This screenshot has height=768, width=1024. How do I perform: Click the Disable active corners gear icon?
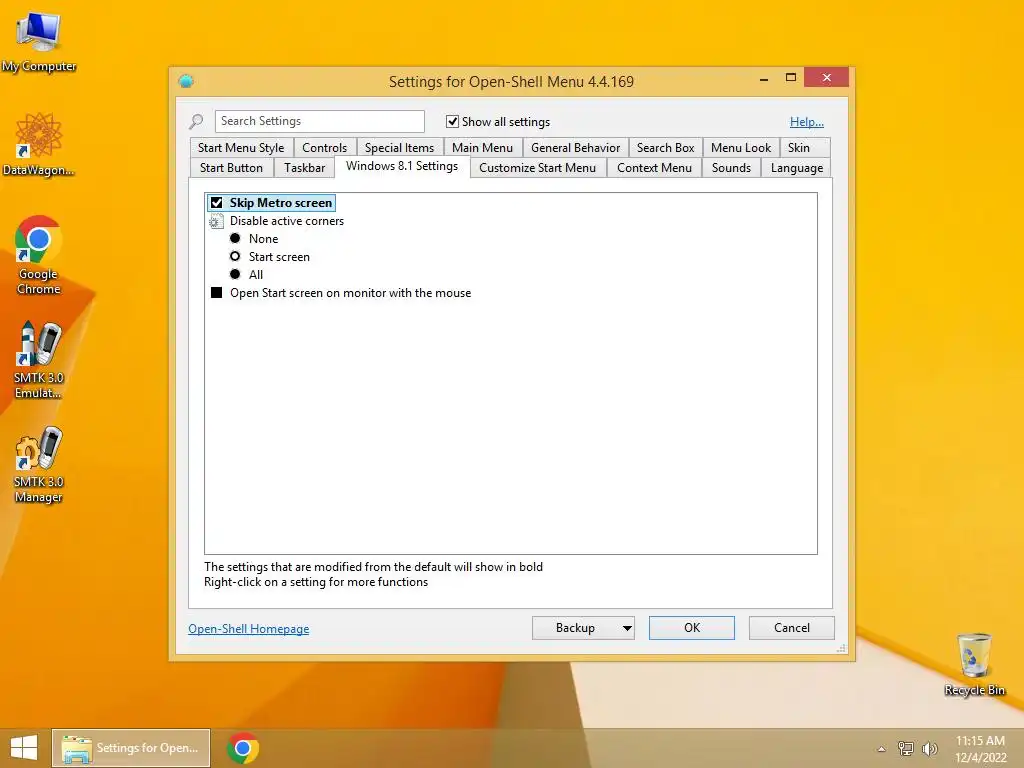pos(216,221)
